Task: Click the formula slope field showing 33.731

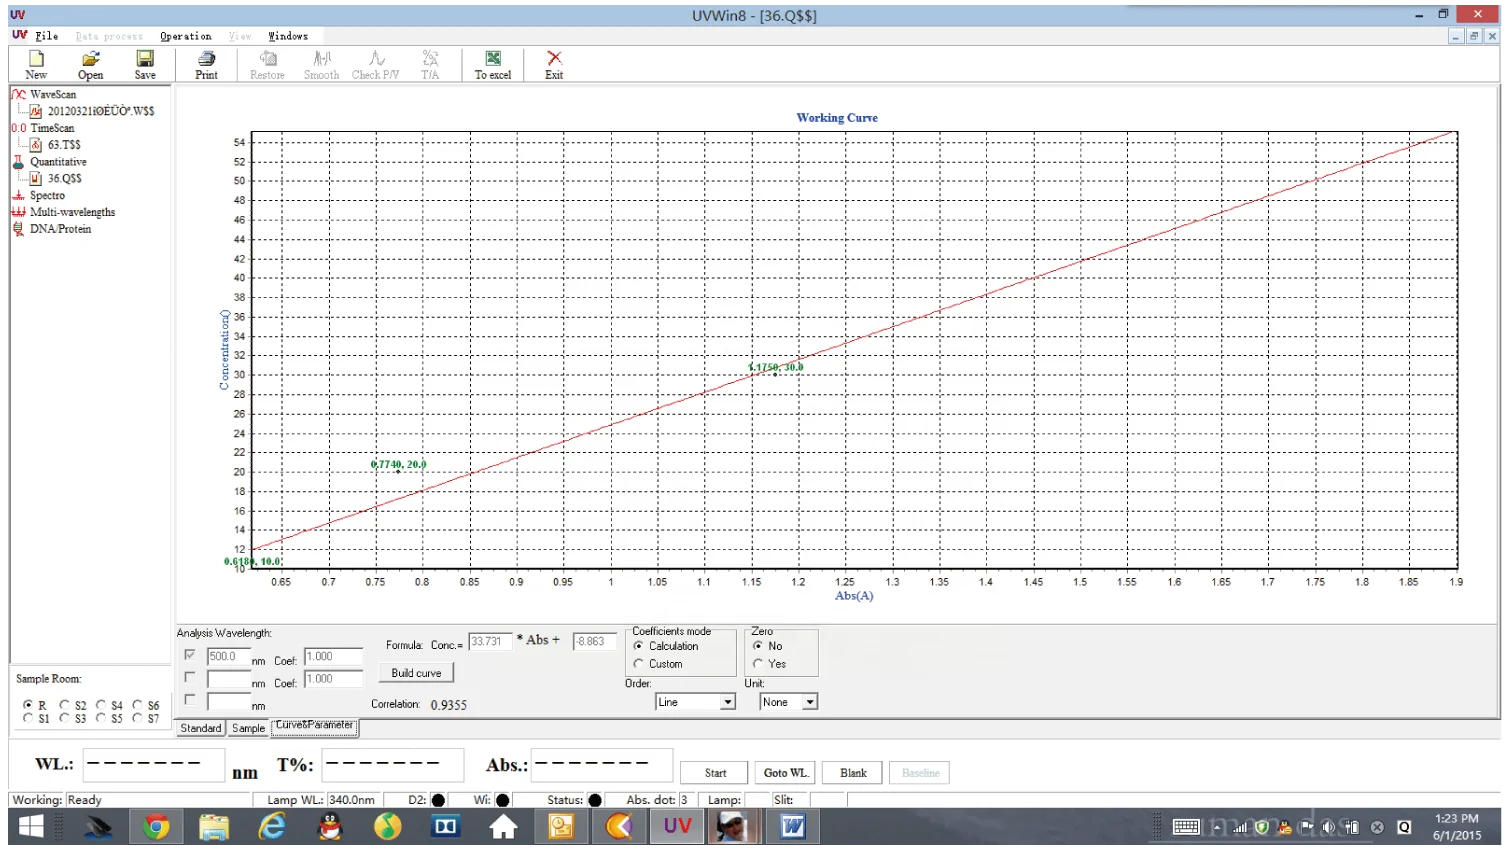Action: [x=490, y=642]
